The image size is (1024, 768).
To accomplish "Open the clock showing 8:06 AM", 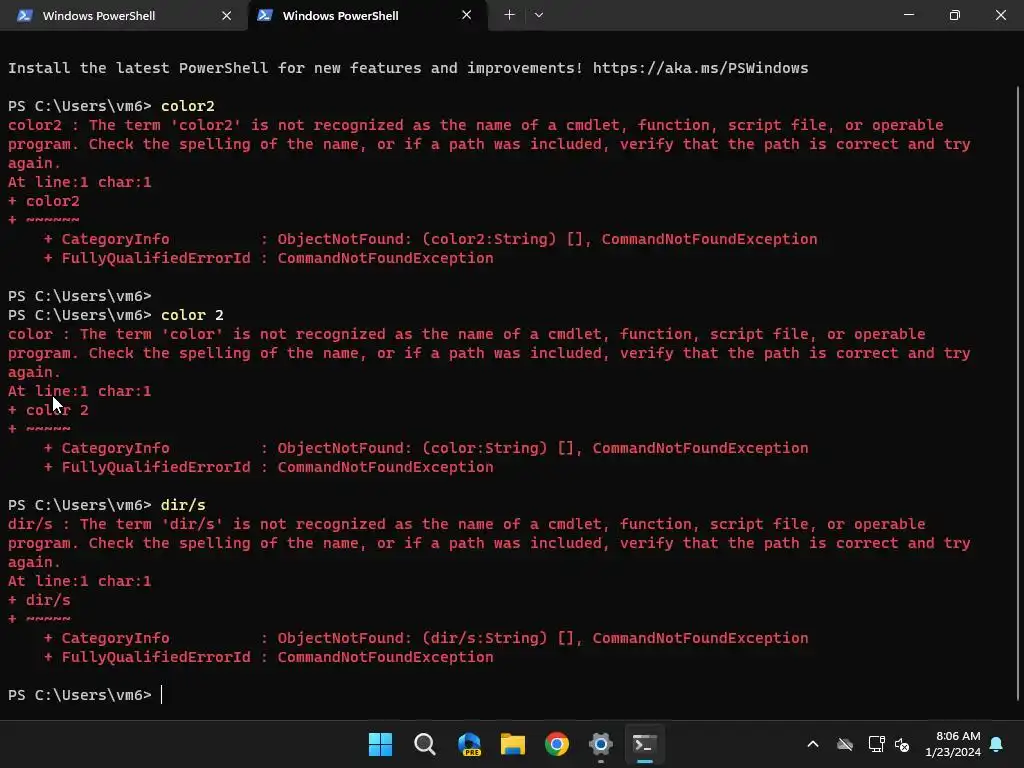I will coord(953,744).
